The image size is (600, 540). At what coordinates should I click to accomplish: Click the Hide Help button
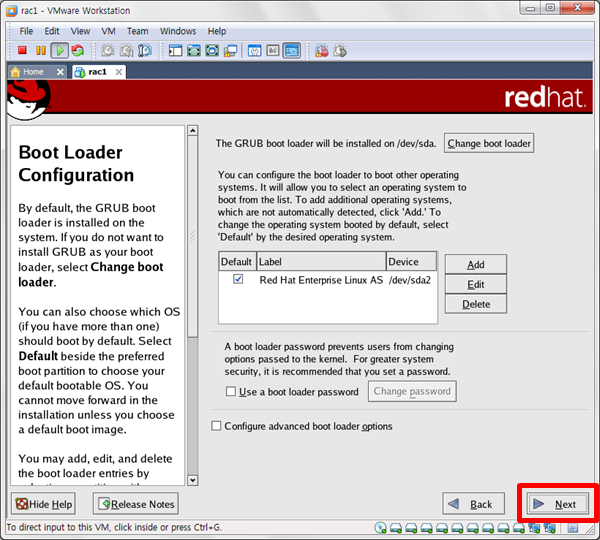43,504
